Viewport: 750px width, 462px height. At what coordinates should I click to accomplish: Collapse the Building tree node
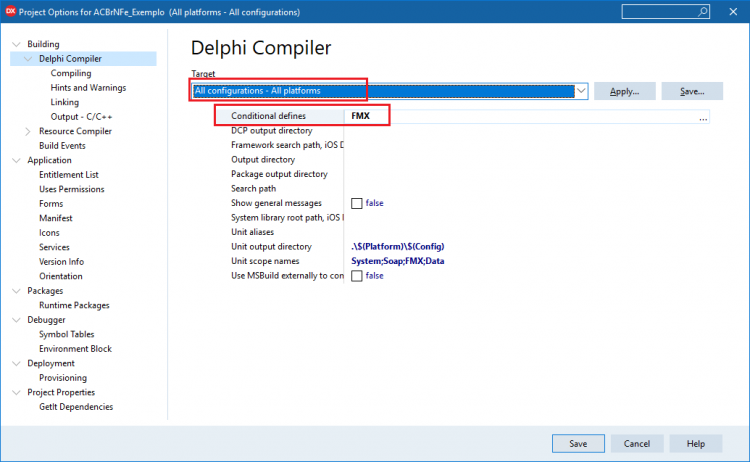tap(16, 44)
